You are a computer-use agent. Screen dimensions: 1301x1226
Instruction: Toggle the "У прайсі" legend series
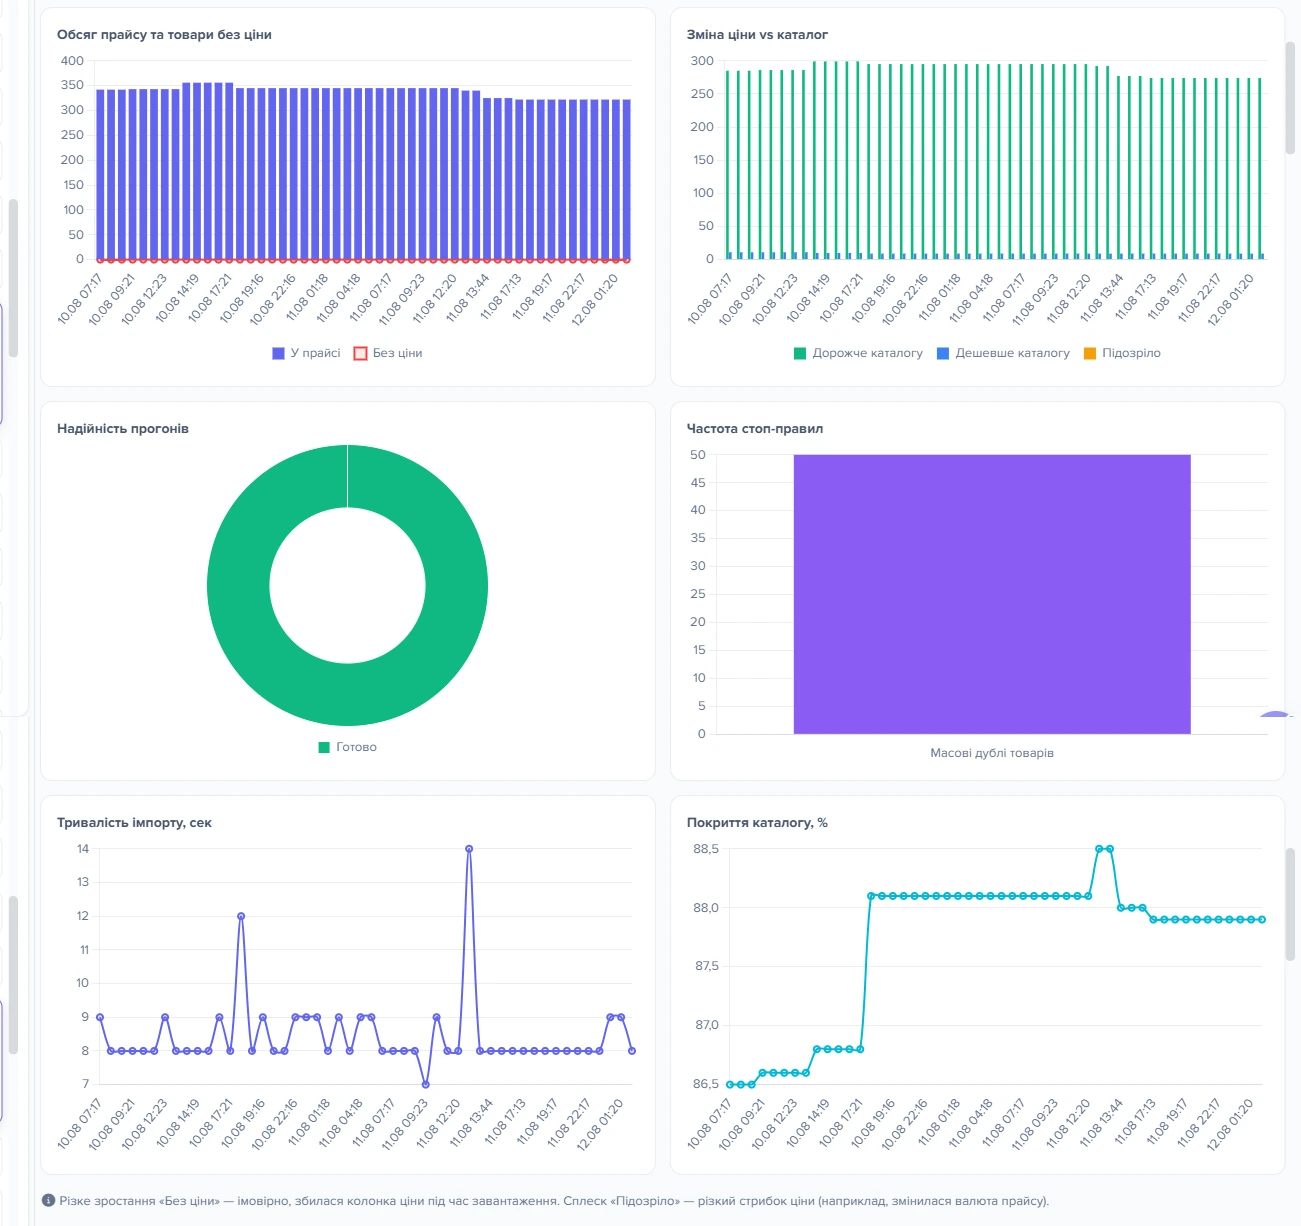[306, 353]
